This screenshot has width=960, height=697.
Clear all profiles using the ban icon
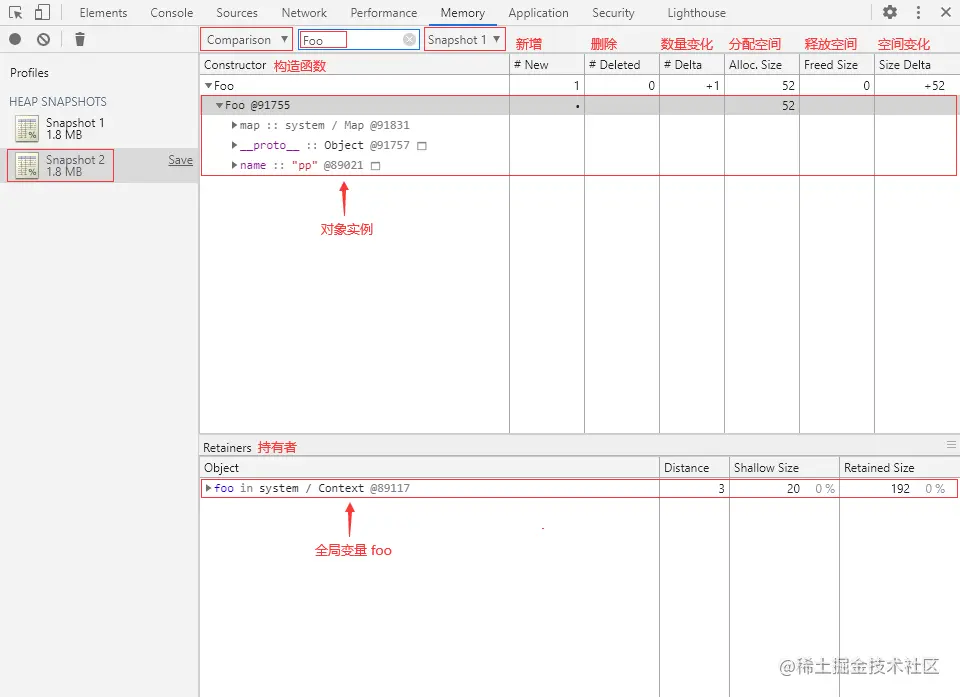43,39
